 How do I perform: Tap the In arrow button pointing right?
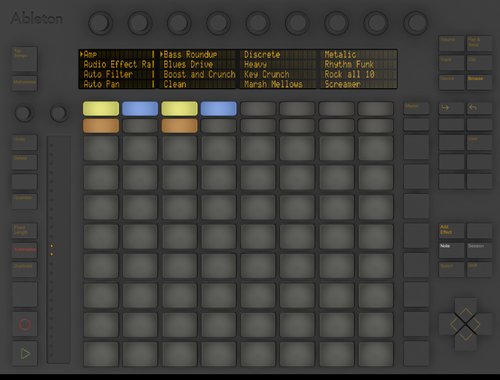(451, 108)
